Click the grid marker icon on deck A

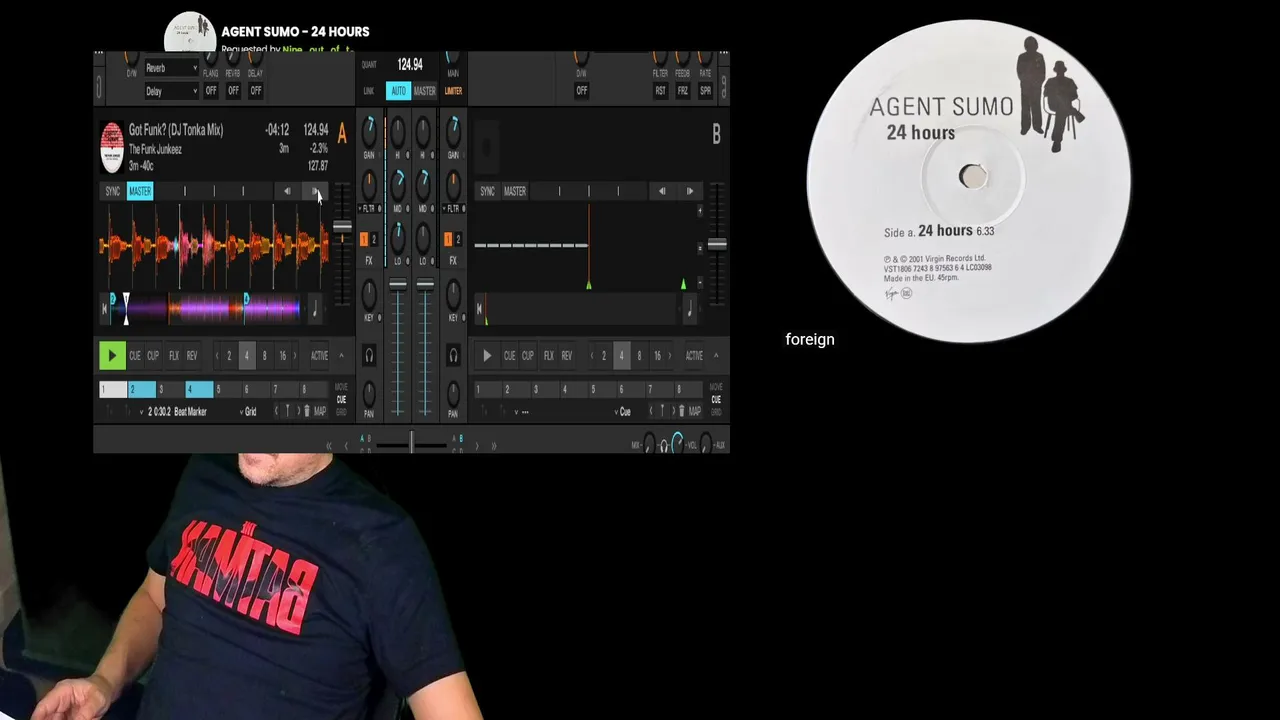pos(287,411)
